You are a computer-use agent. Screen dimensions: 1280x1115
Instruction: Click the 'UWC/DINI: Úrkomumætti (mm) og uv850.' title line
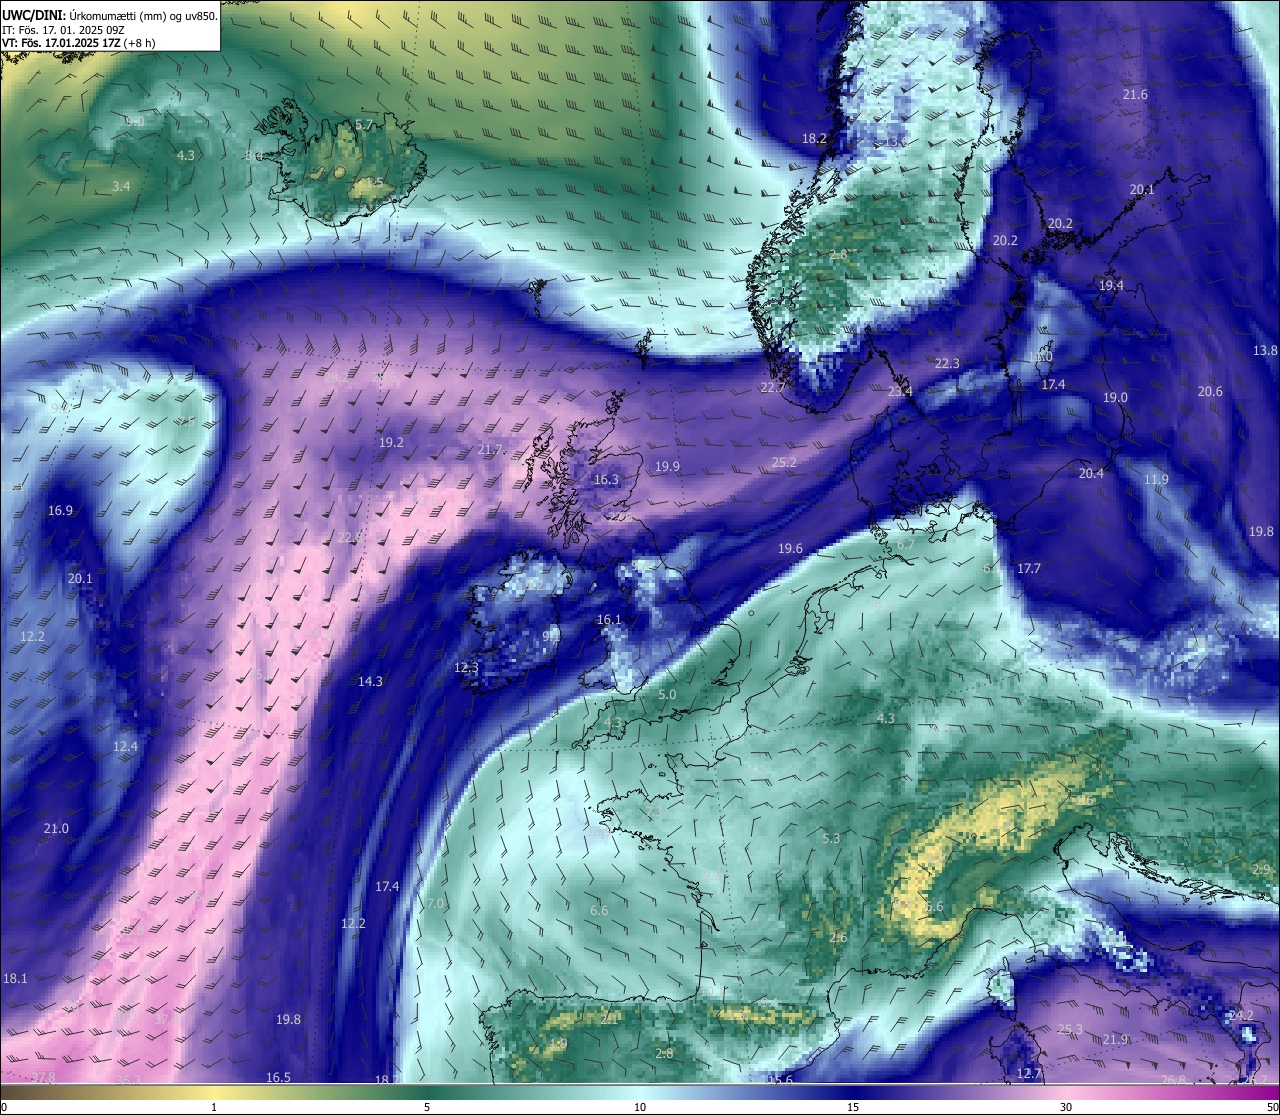pyautogui.click(x=110, y=14)
